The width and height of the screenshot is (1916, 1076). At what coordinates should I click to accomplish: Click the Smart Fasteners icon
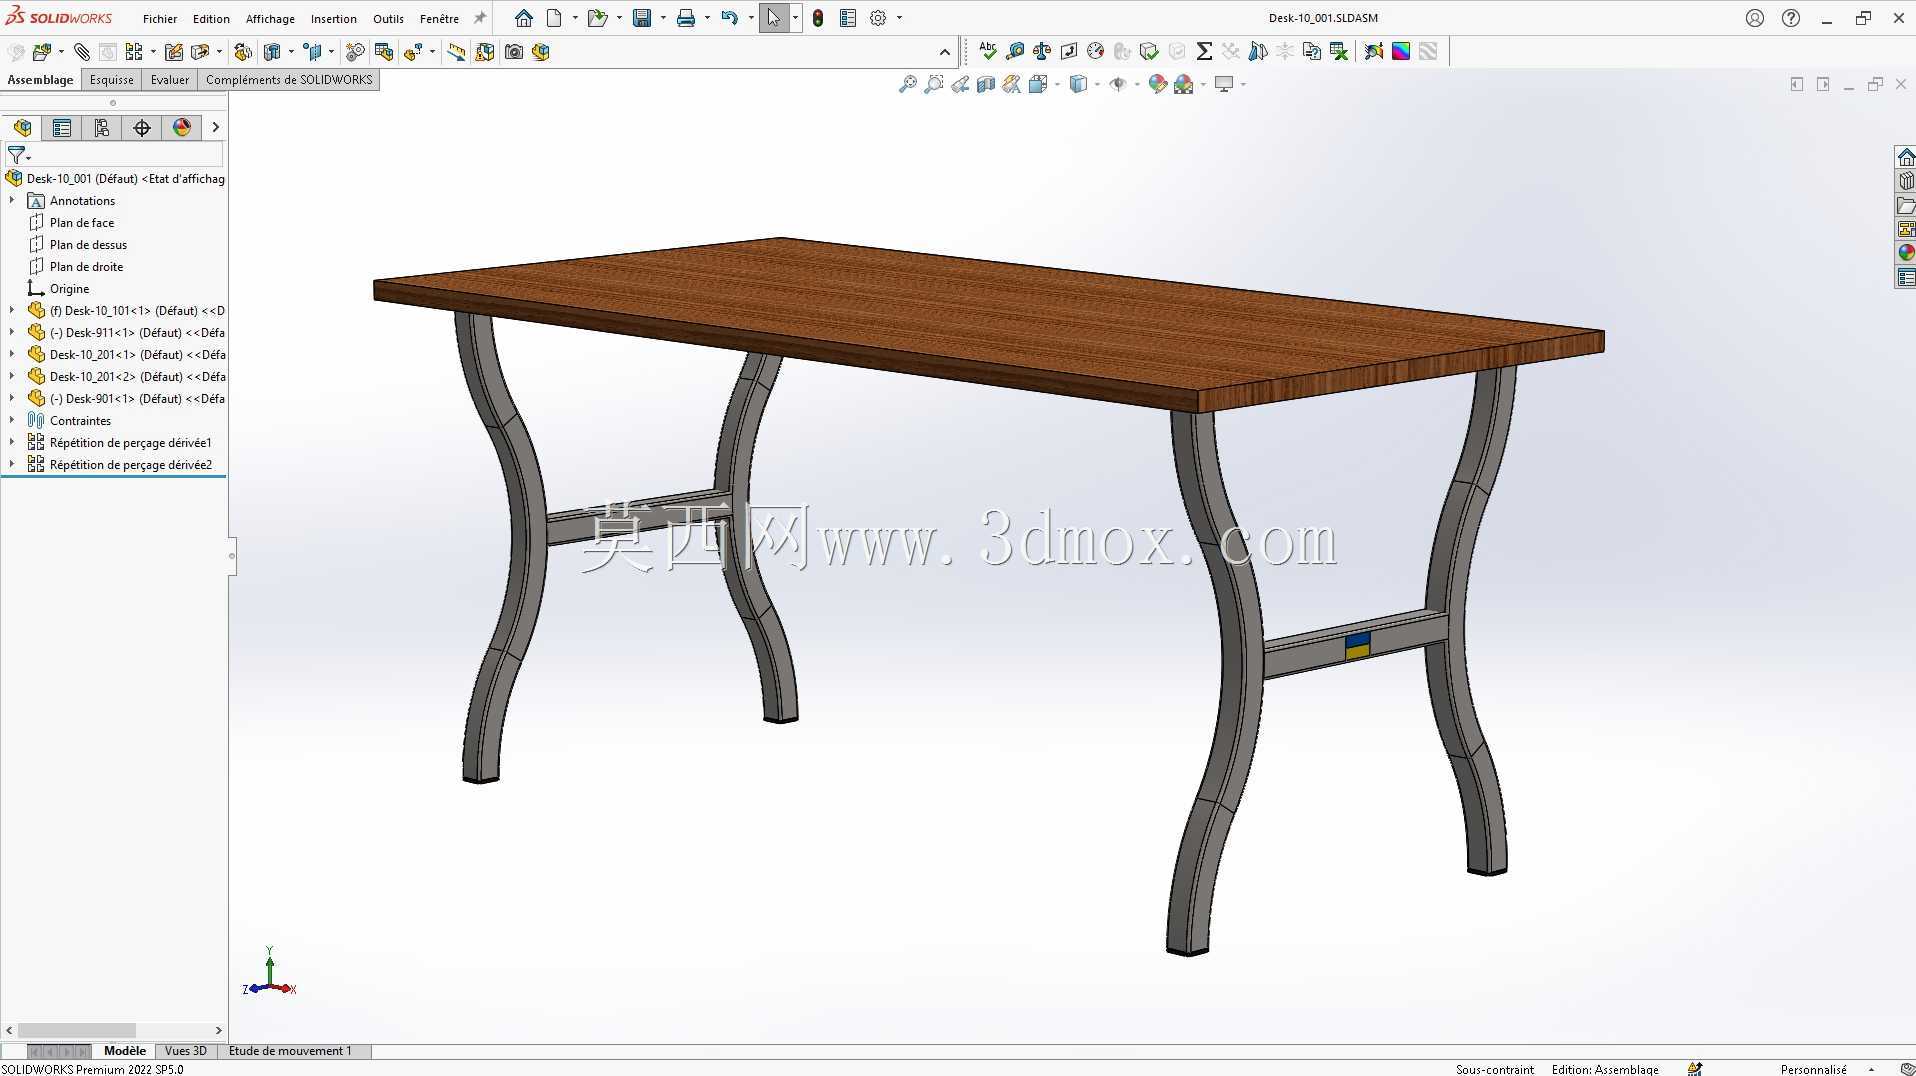(x=174, y=52)
